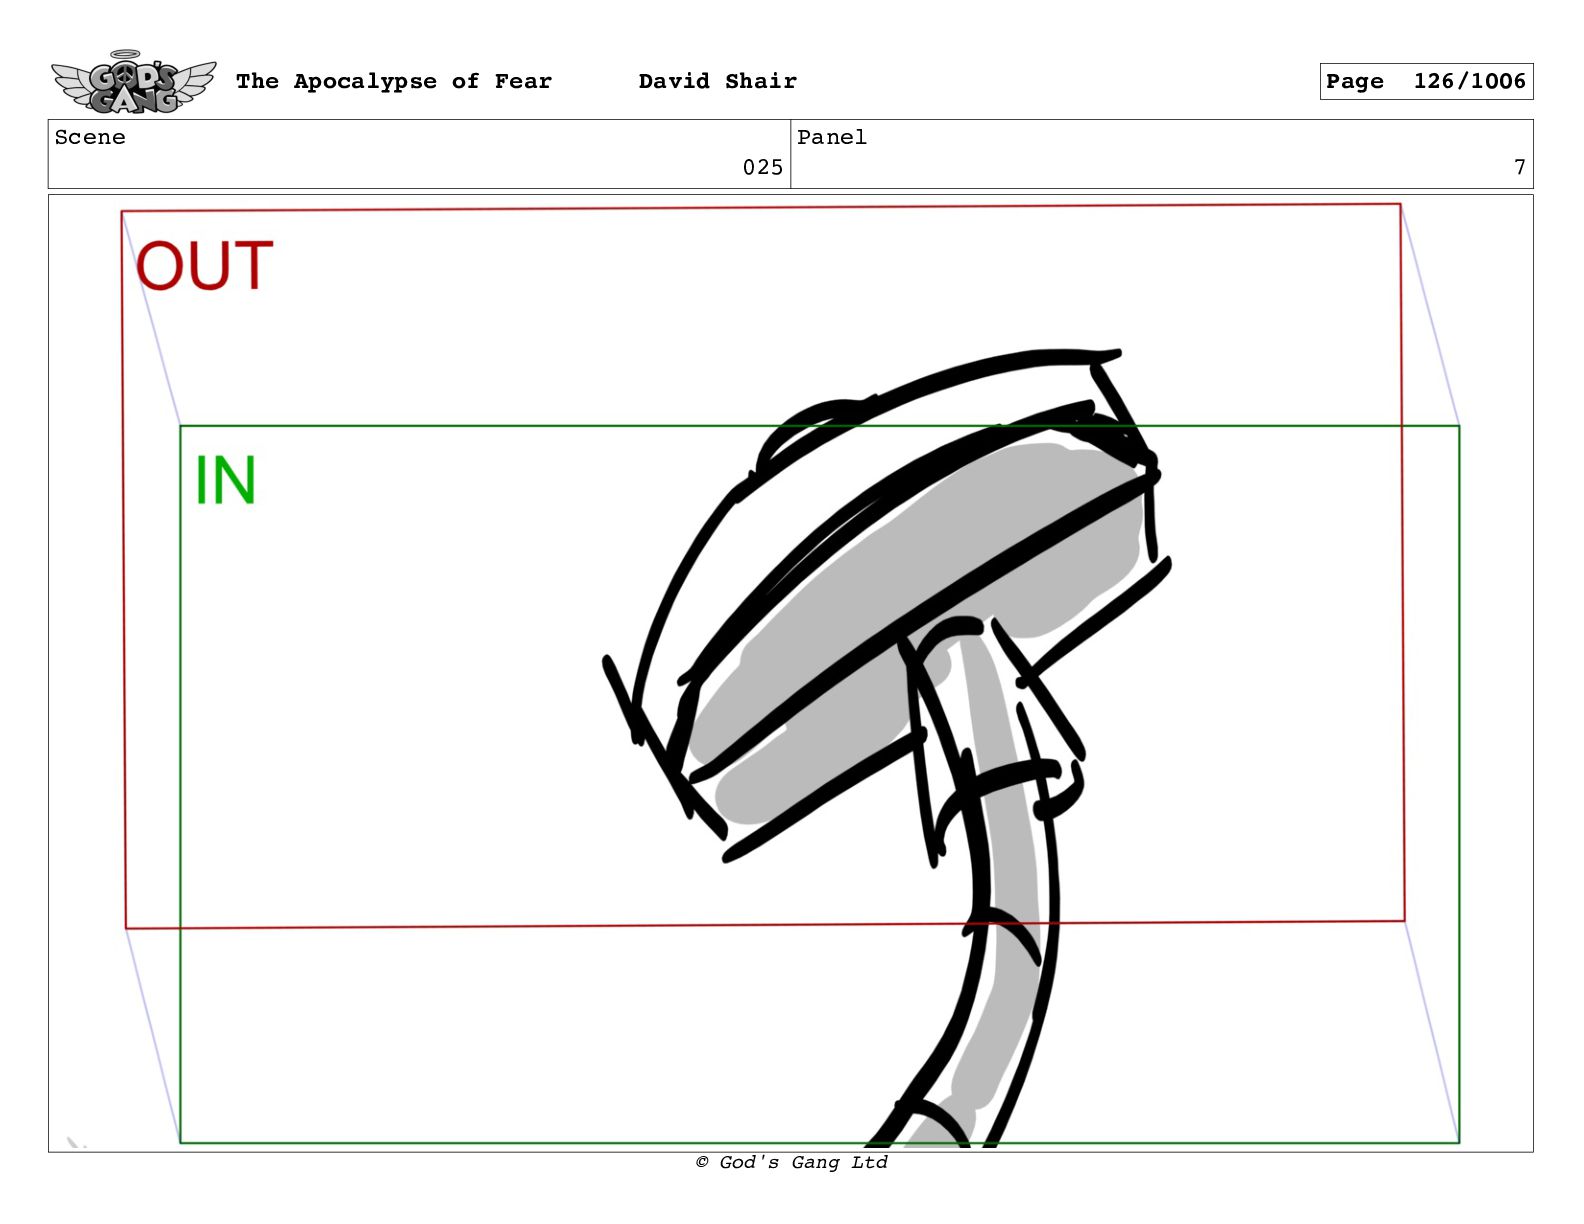
Task: Click the author name 'David Shair'
Action: pyautogui.click(x=718, y=81)
